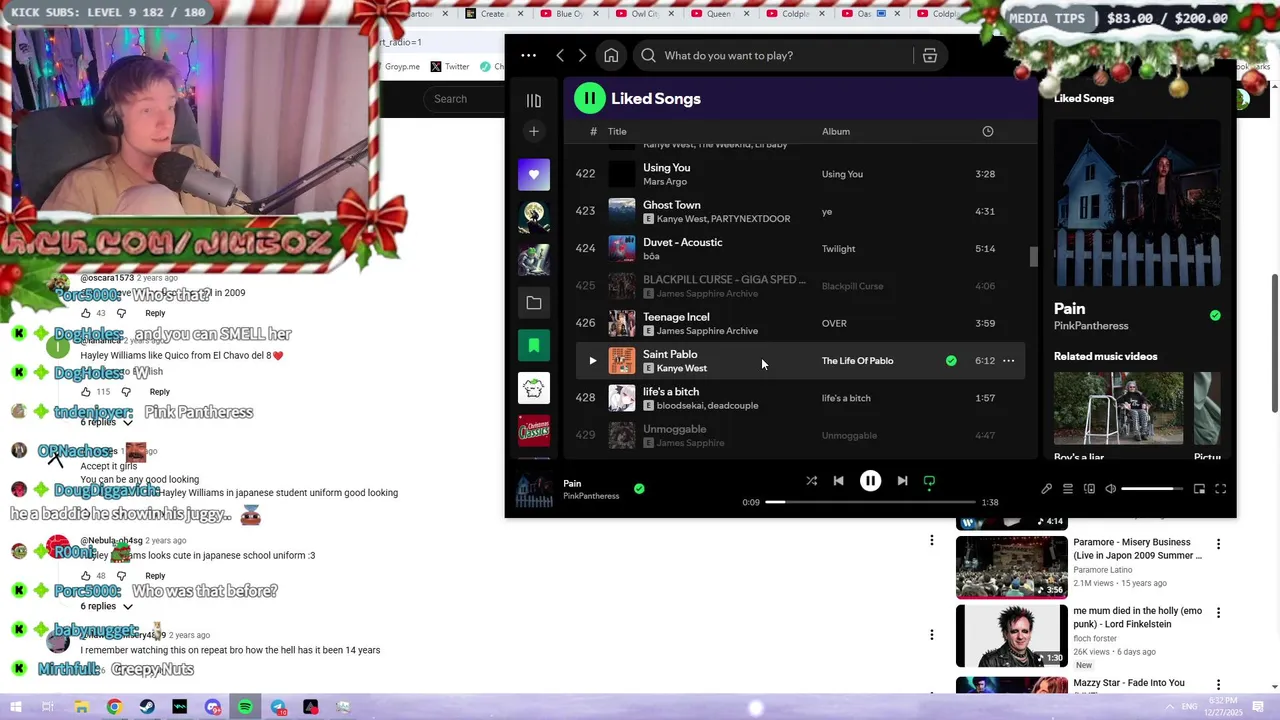Image resolution: width=1280 pixels, height=720 pixels.
Task: Toggle the repeat button
Action: click(x=929, y=481)
